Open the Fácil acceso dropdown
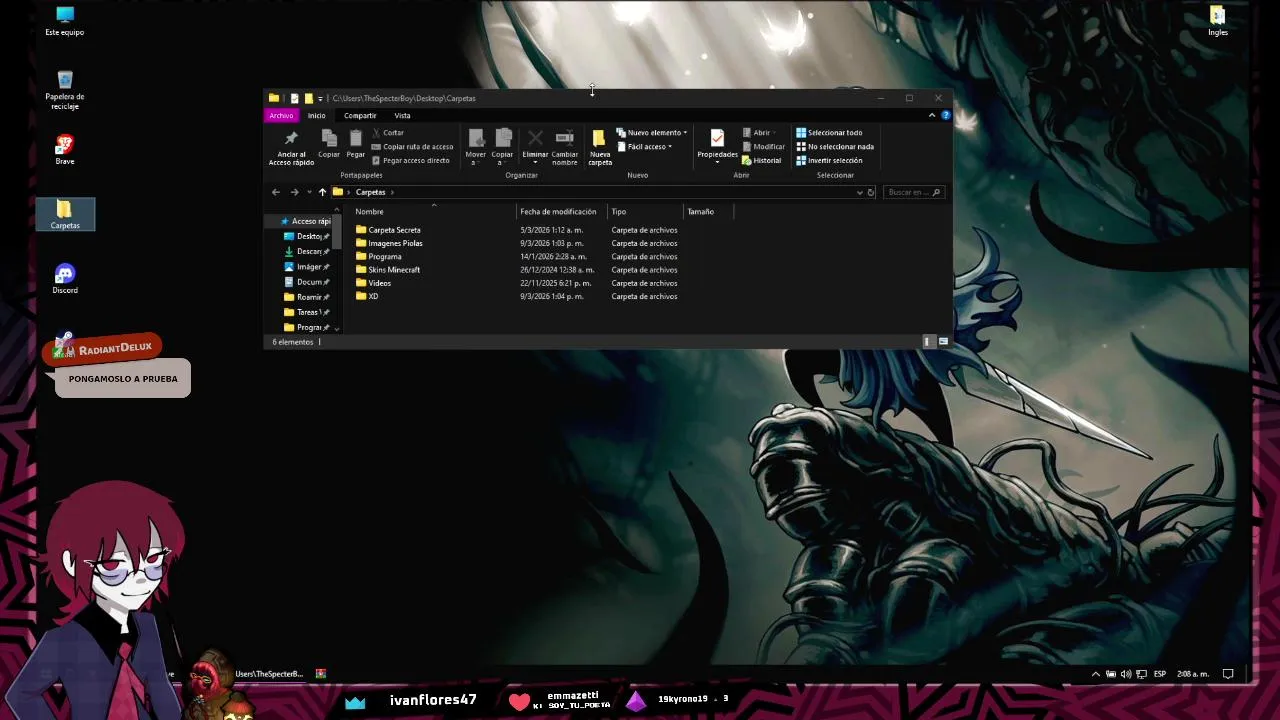 [x=645, y=147]
